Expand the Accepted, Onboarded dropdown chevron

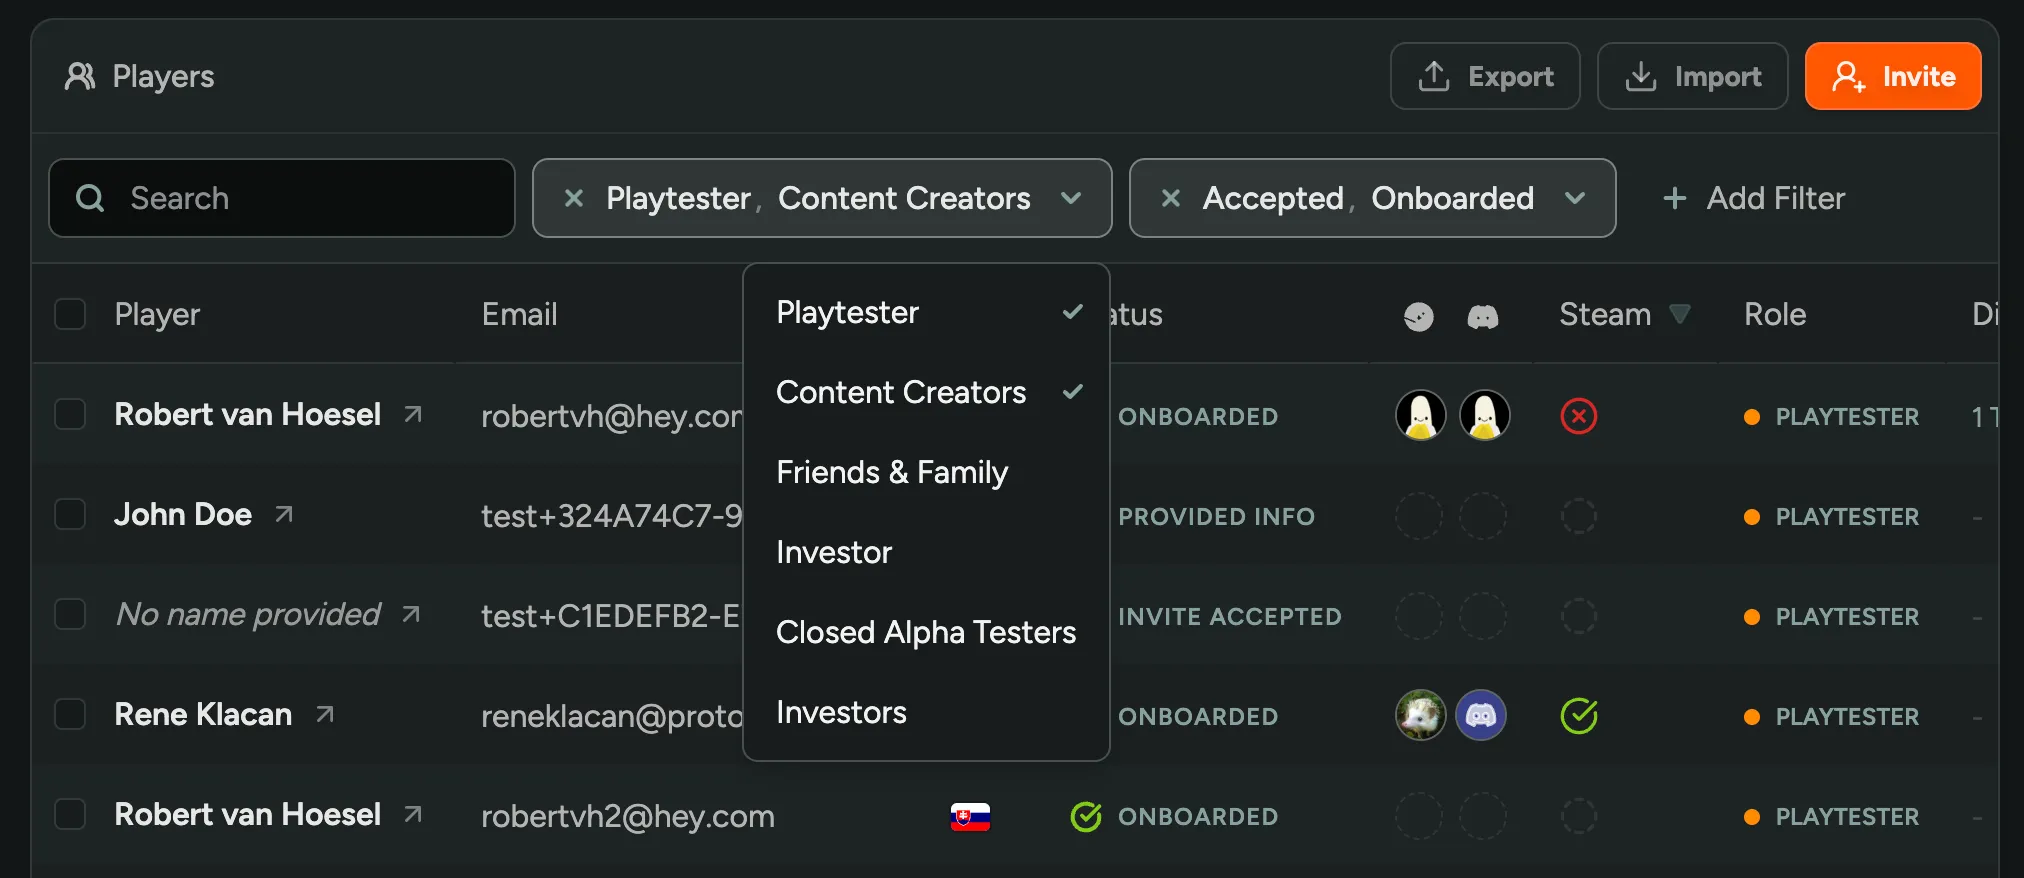pyautogui.click(x=1575, y=198)
